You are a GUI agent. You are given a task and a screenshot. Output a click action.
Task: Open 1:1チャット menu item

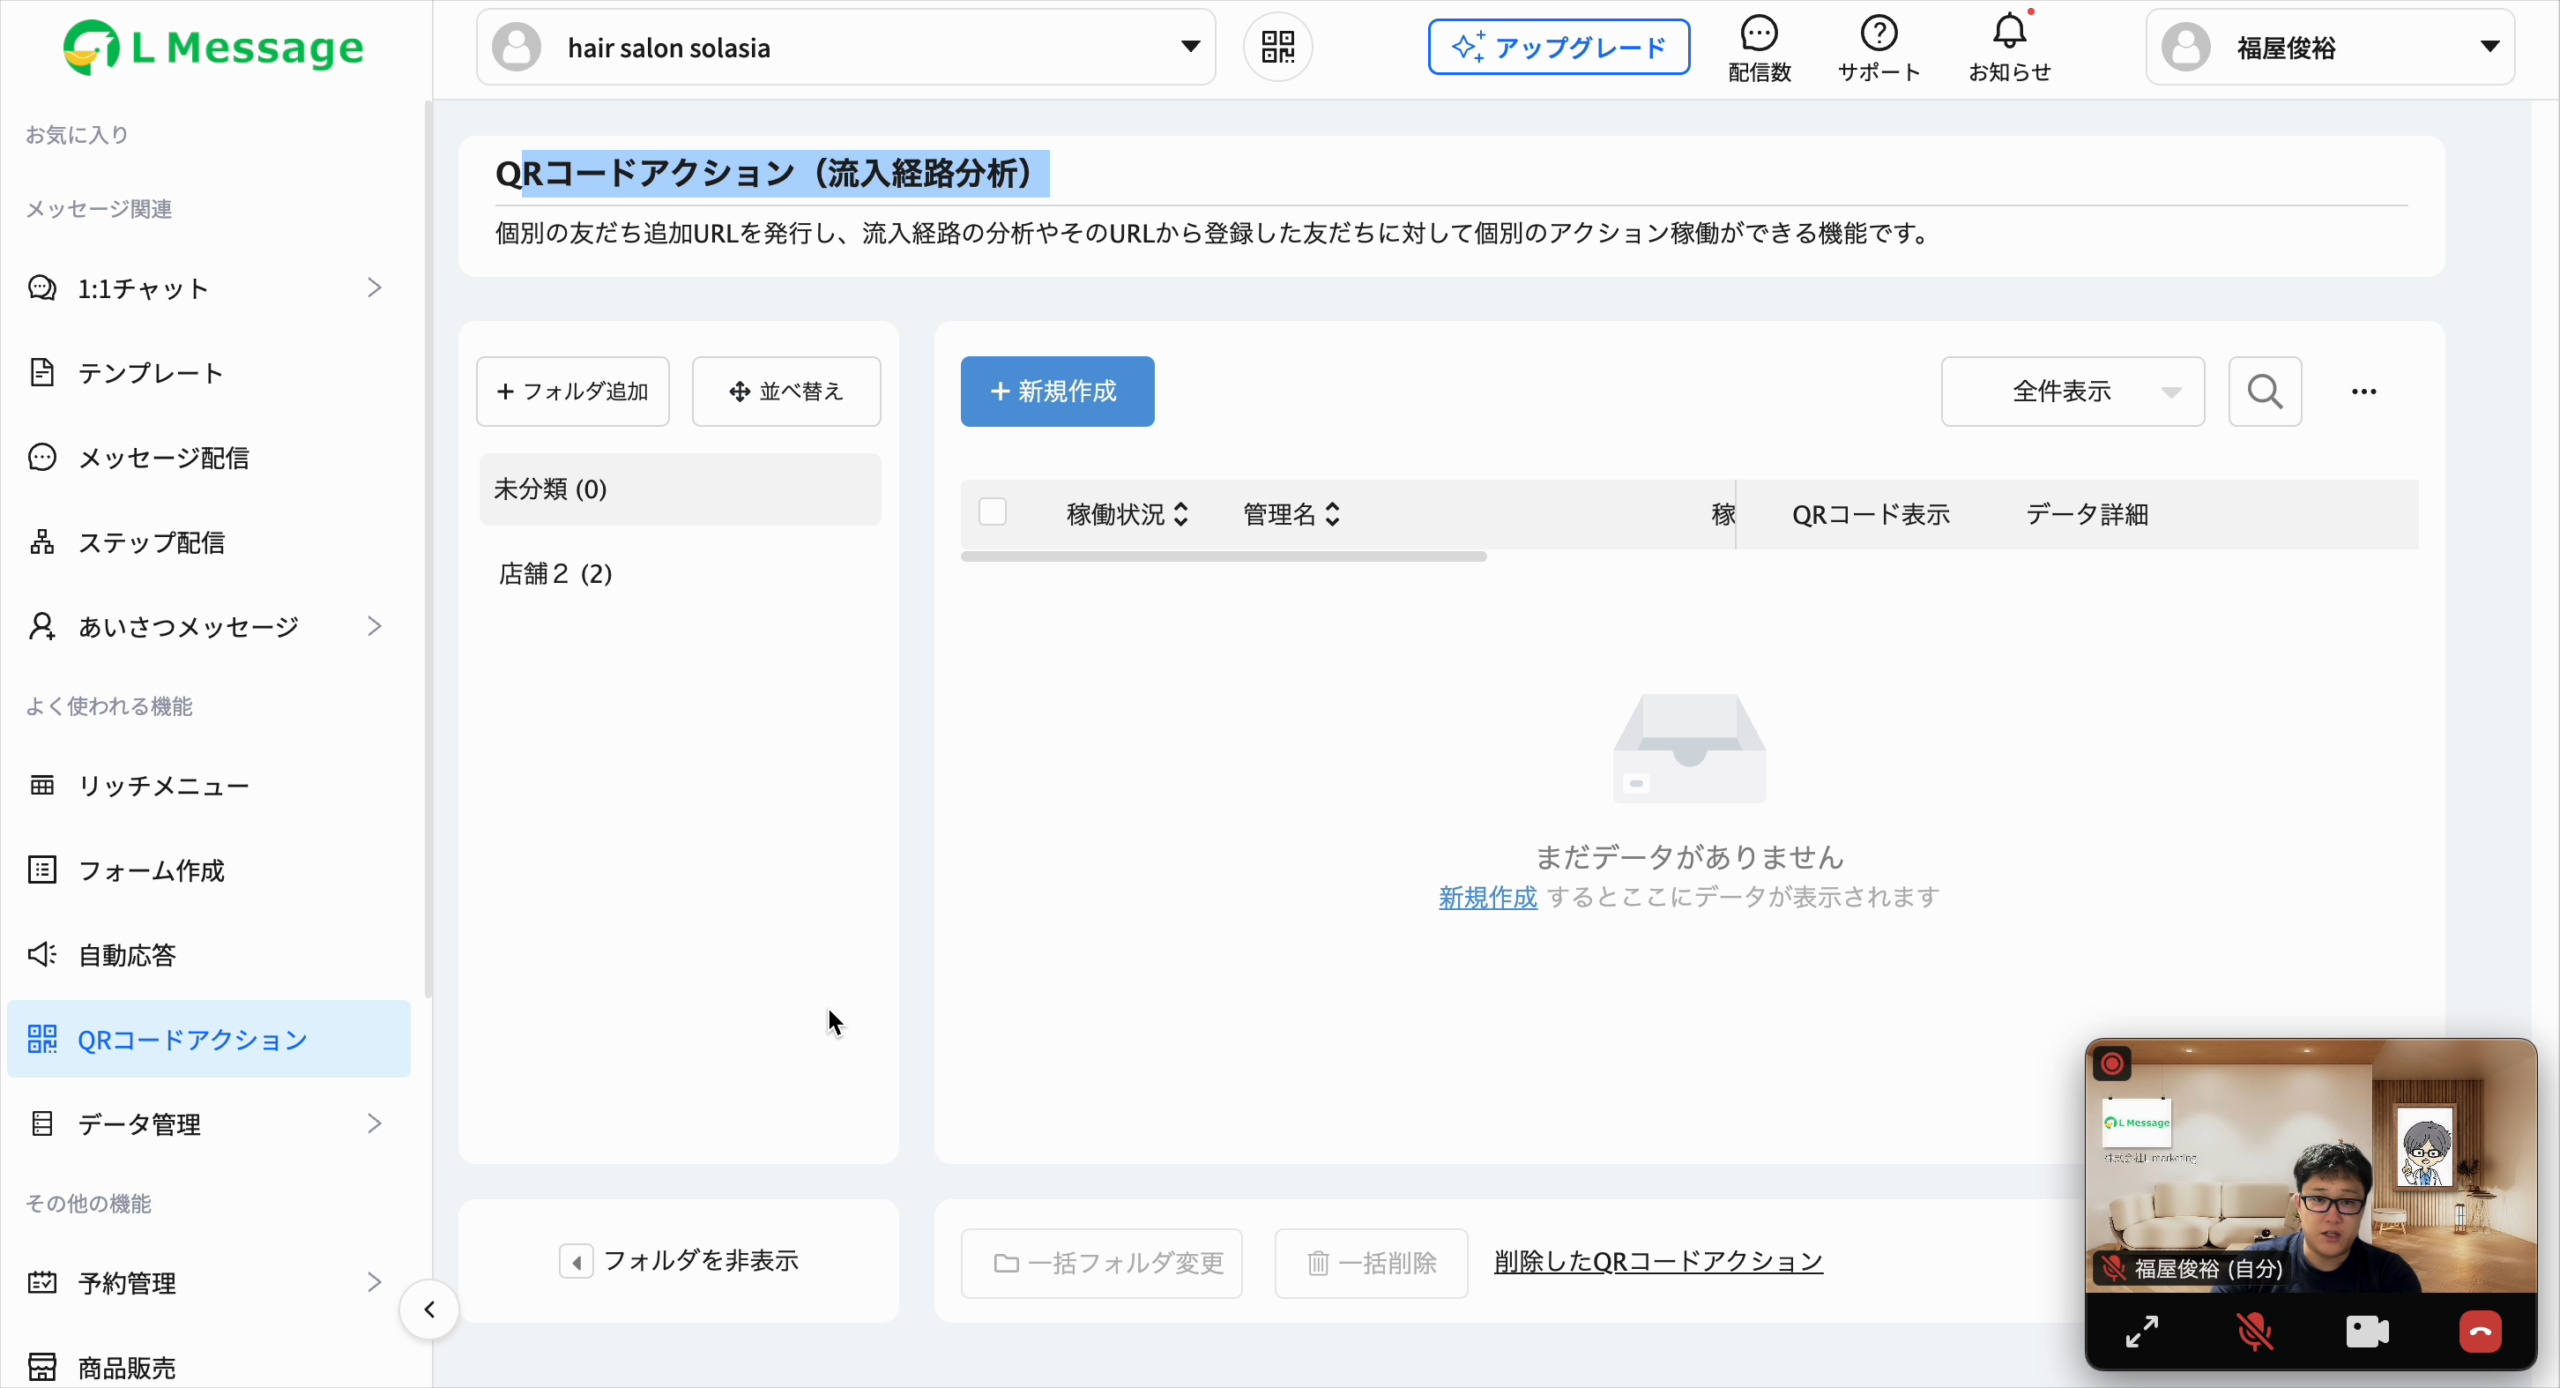(x=208, y=288)
